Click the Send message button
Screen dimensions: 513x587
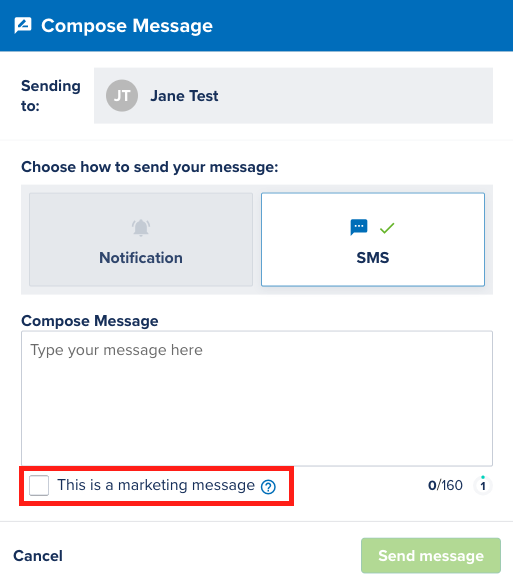tap(431, 556)
